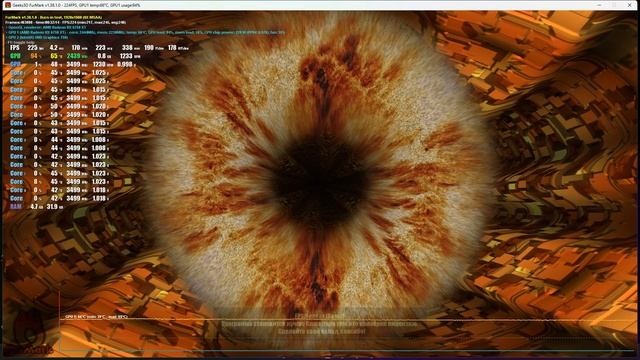Click the yellow FurMark burn-in test info line

click(x=53, y=18)
